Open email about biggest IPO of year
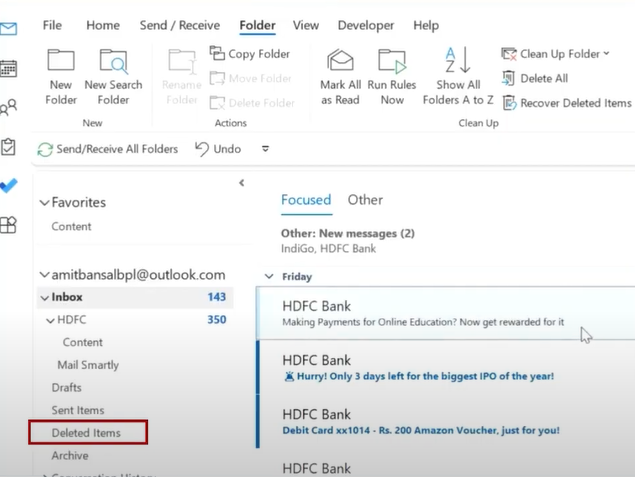Image resolution: width=635 pixels, height=477 pixels. 445,368
